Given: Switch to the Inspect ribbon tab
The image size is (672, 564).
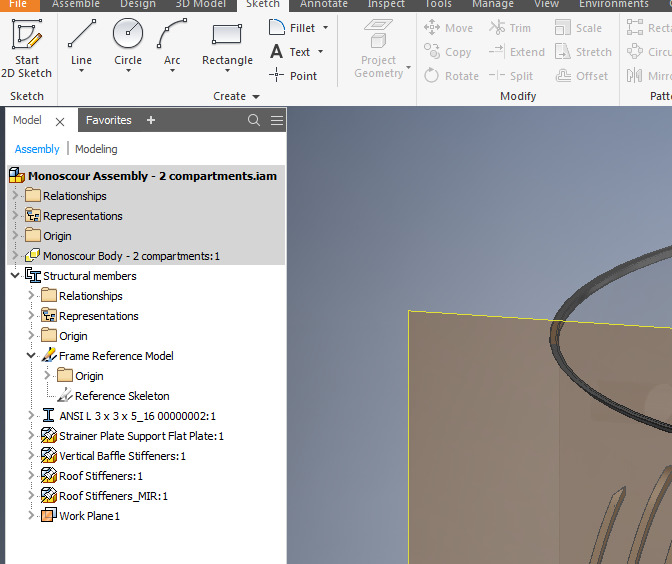Looking at the screenshot, I should point(386,4).
